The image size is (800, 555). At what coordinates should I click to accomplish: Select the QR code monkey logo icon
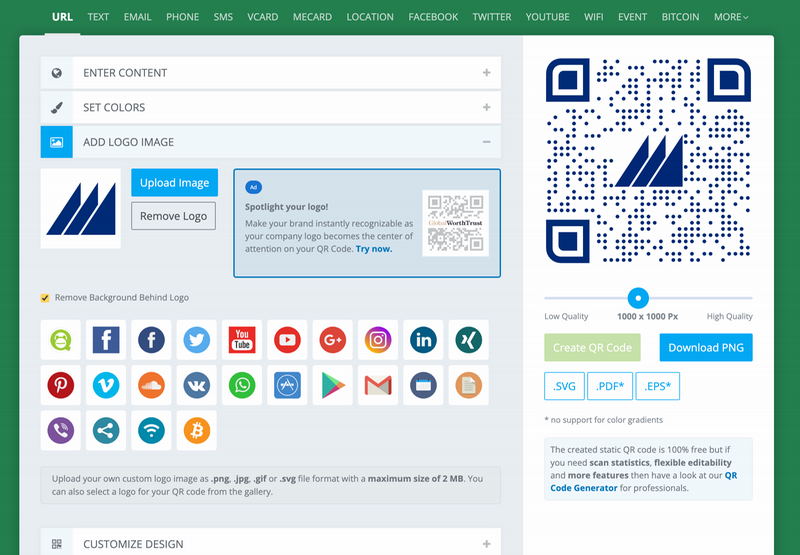point(61,340)
